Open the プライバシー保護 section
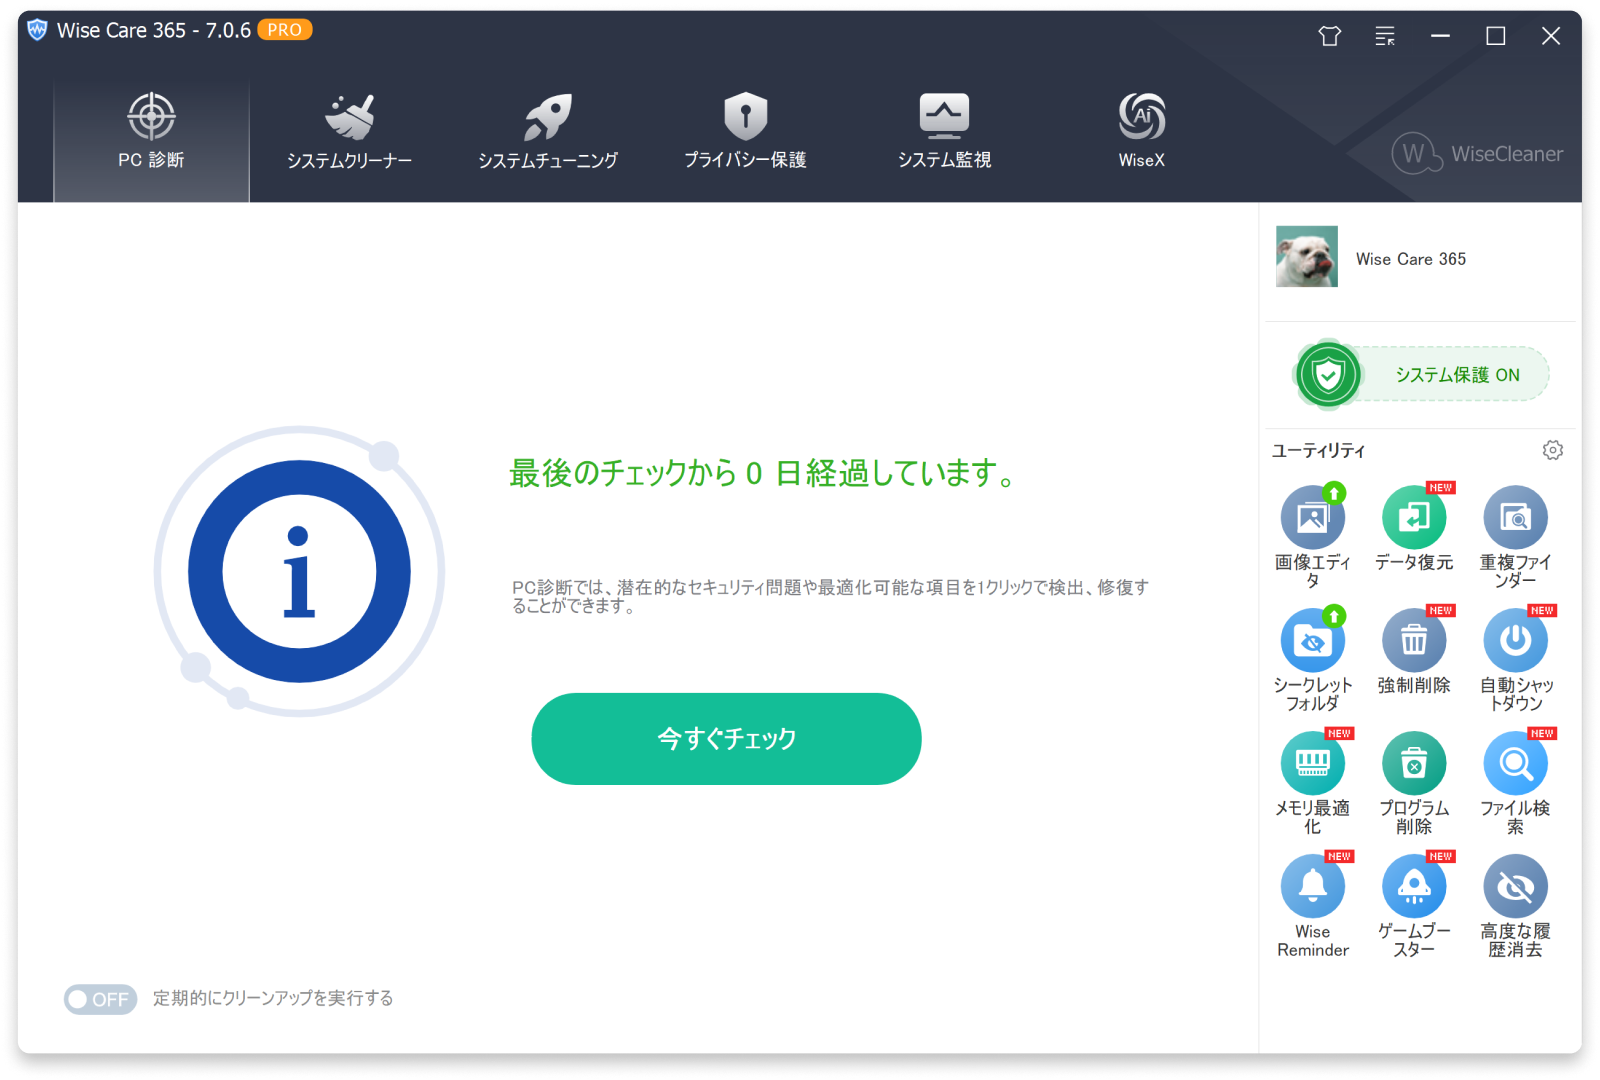The width and height of the screenshot is (1600, 1080). point(745,130)
